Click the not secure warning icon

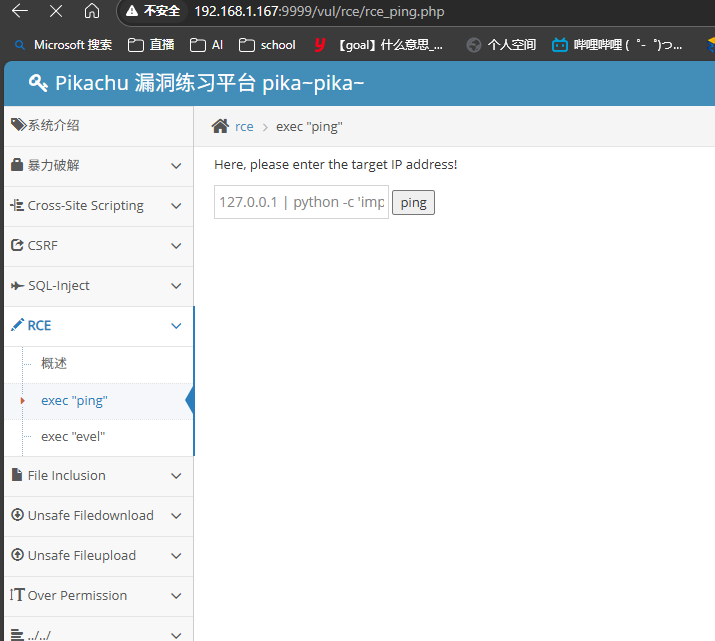click(132, 11)
